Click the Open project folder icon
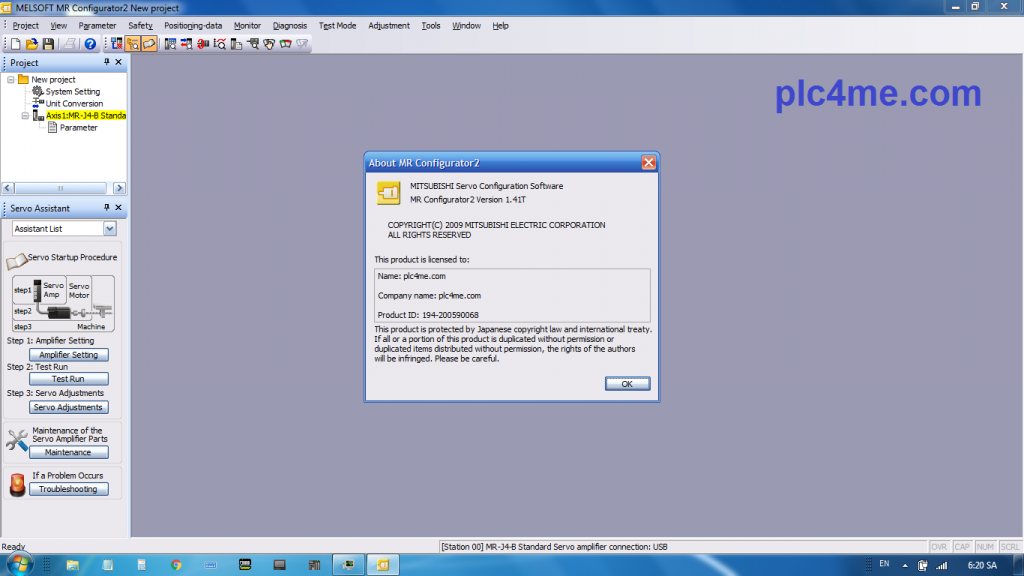The width and height of the screenshot is (1024, 576). pyautogui.click(x=32, y=44)
